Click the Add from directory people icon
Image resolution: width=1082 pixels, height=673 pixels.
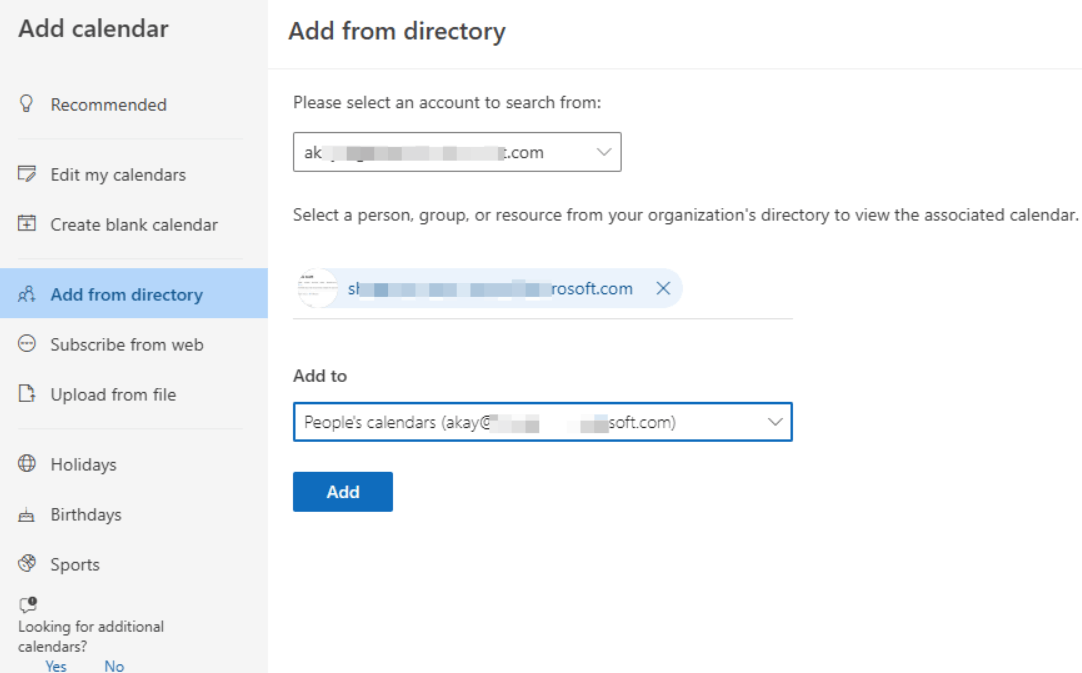point(27,294)
